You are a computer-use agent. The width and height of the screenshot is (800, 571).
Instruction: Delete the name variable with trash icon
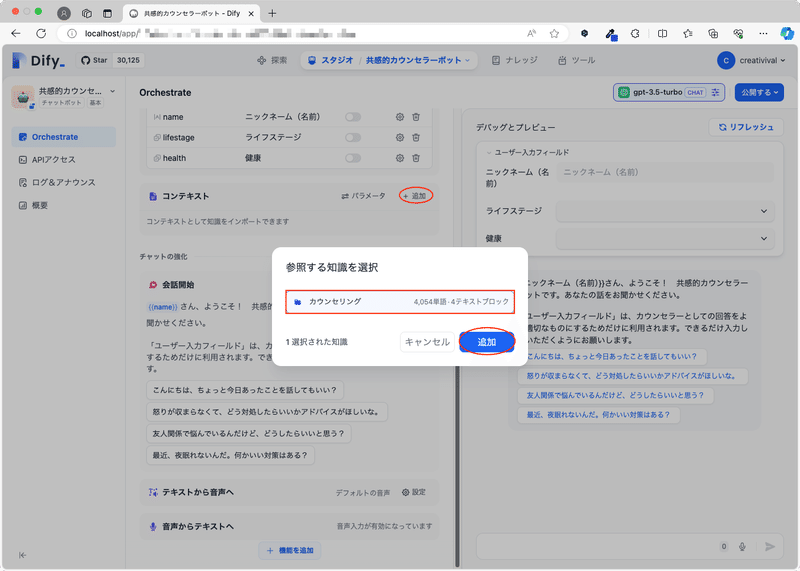coord(416,117)
